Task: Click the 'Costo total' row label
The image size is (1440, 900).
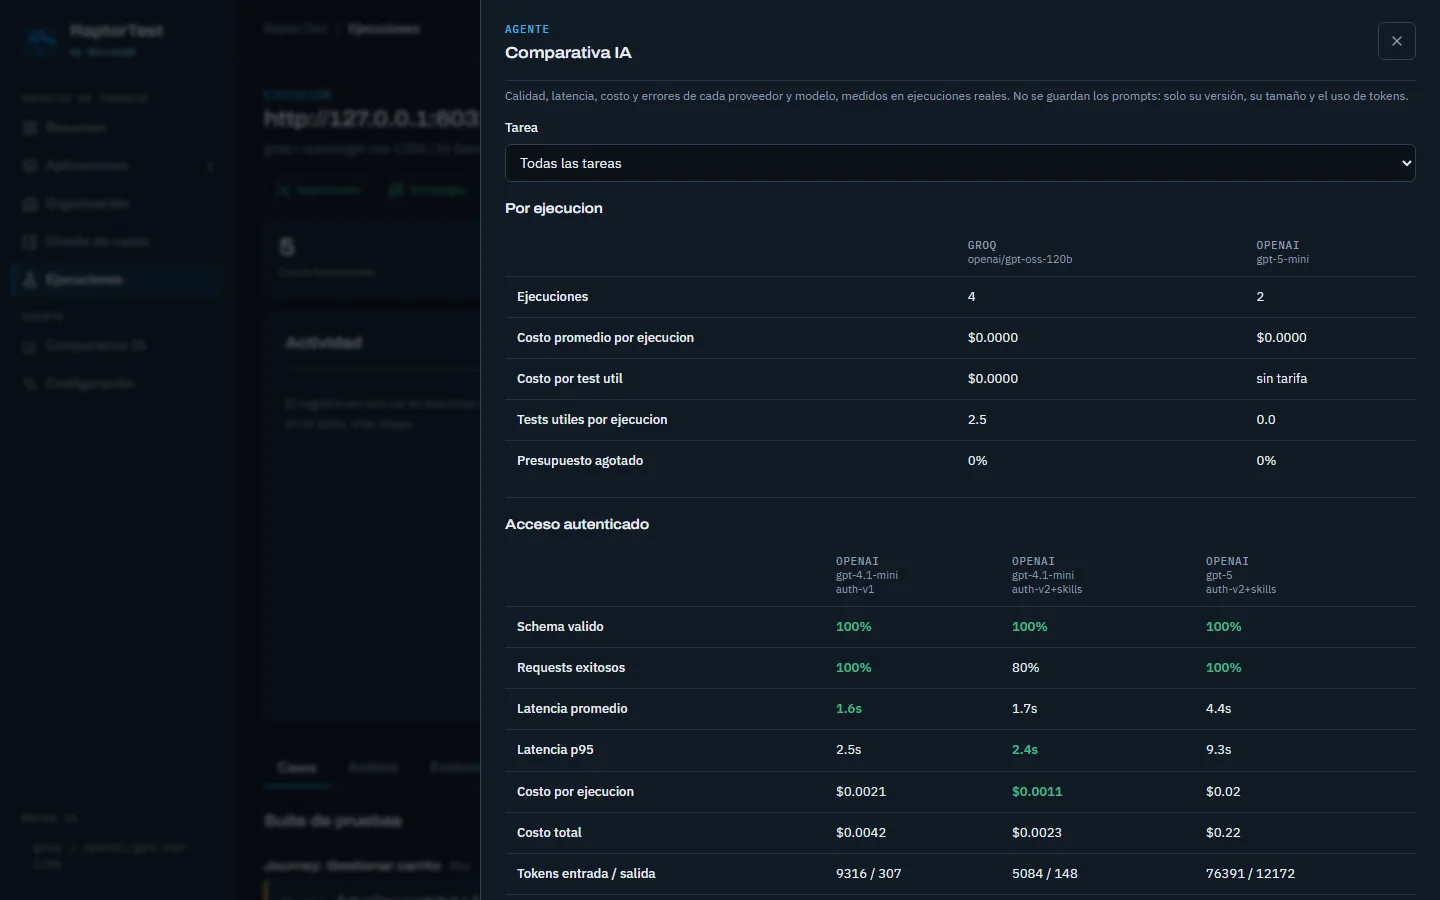Action: 549,833
